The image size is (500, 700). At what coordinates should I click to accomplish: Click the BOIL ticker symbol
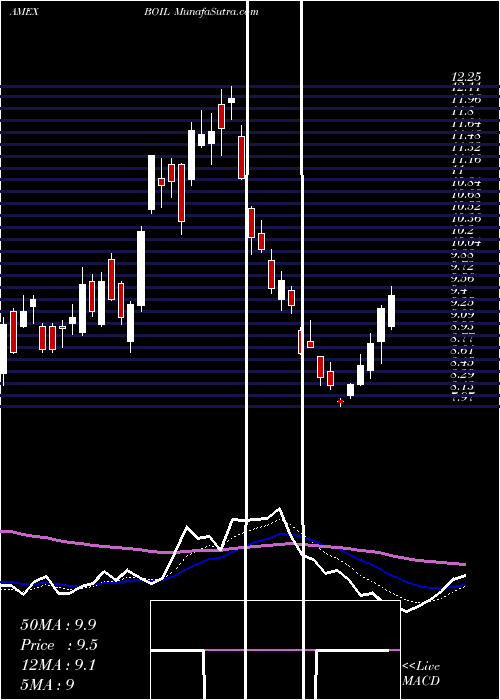click(x=156, y=12)
